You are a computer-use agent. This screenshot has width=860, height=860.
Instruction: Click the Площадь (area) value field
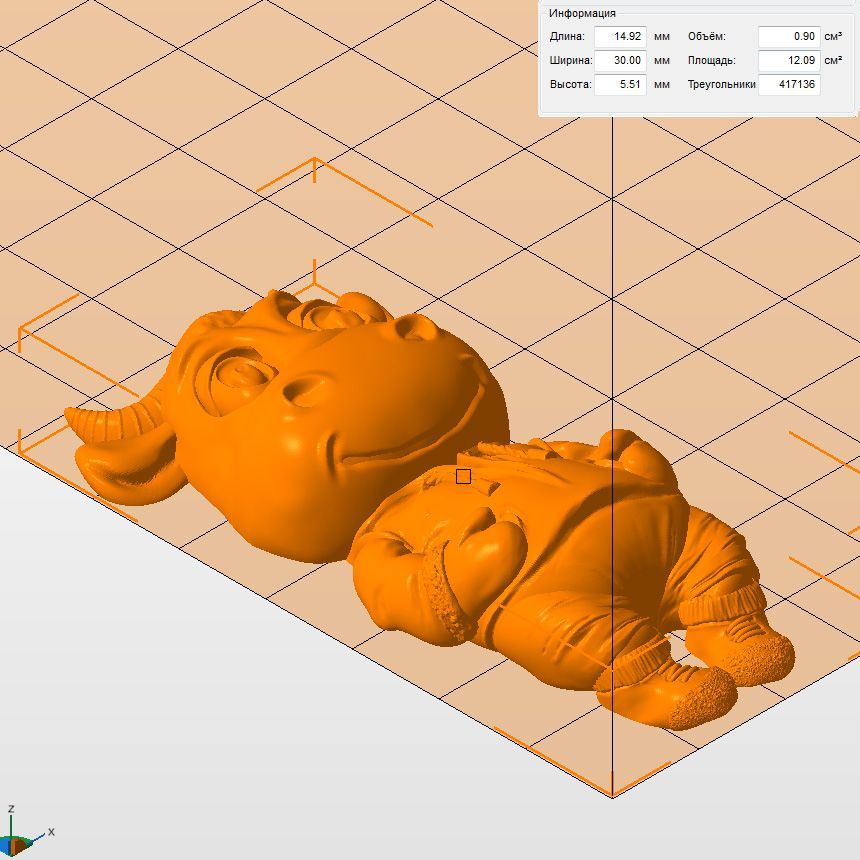tap(788, 60)
